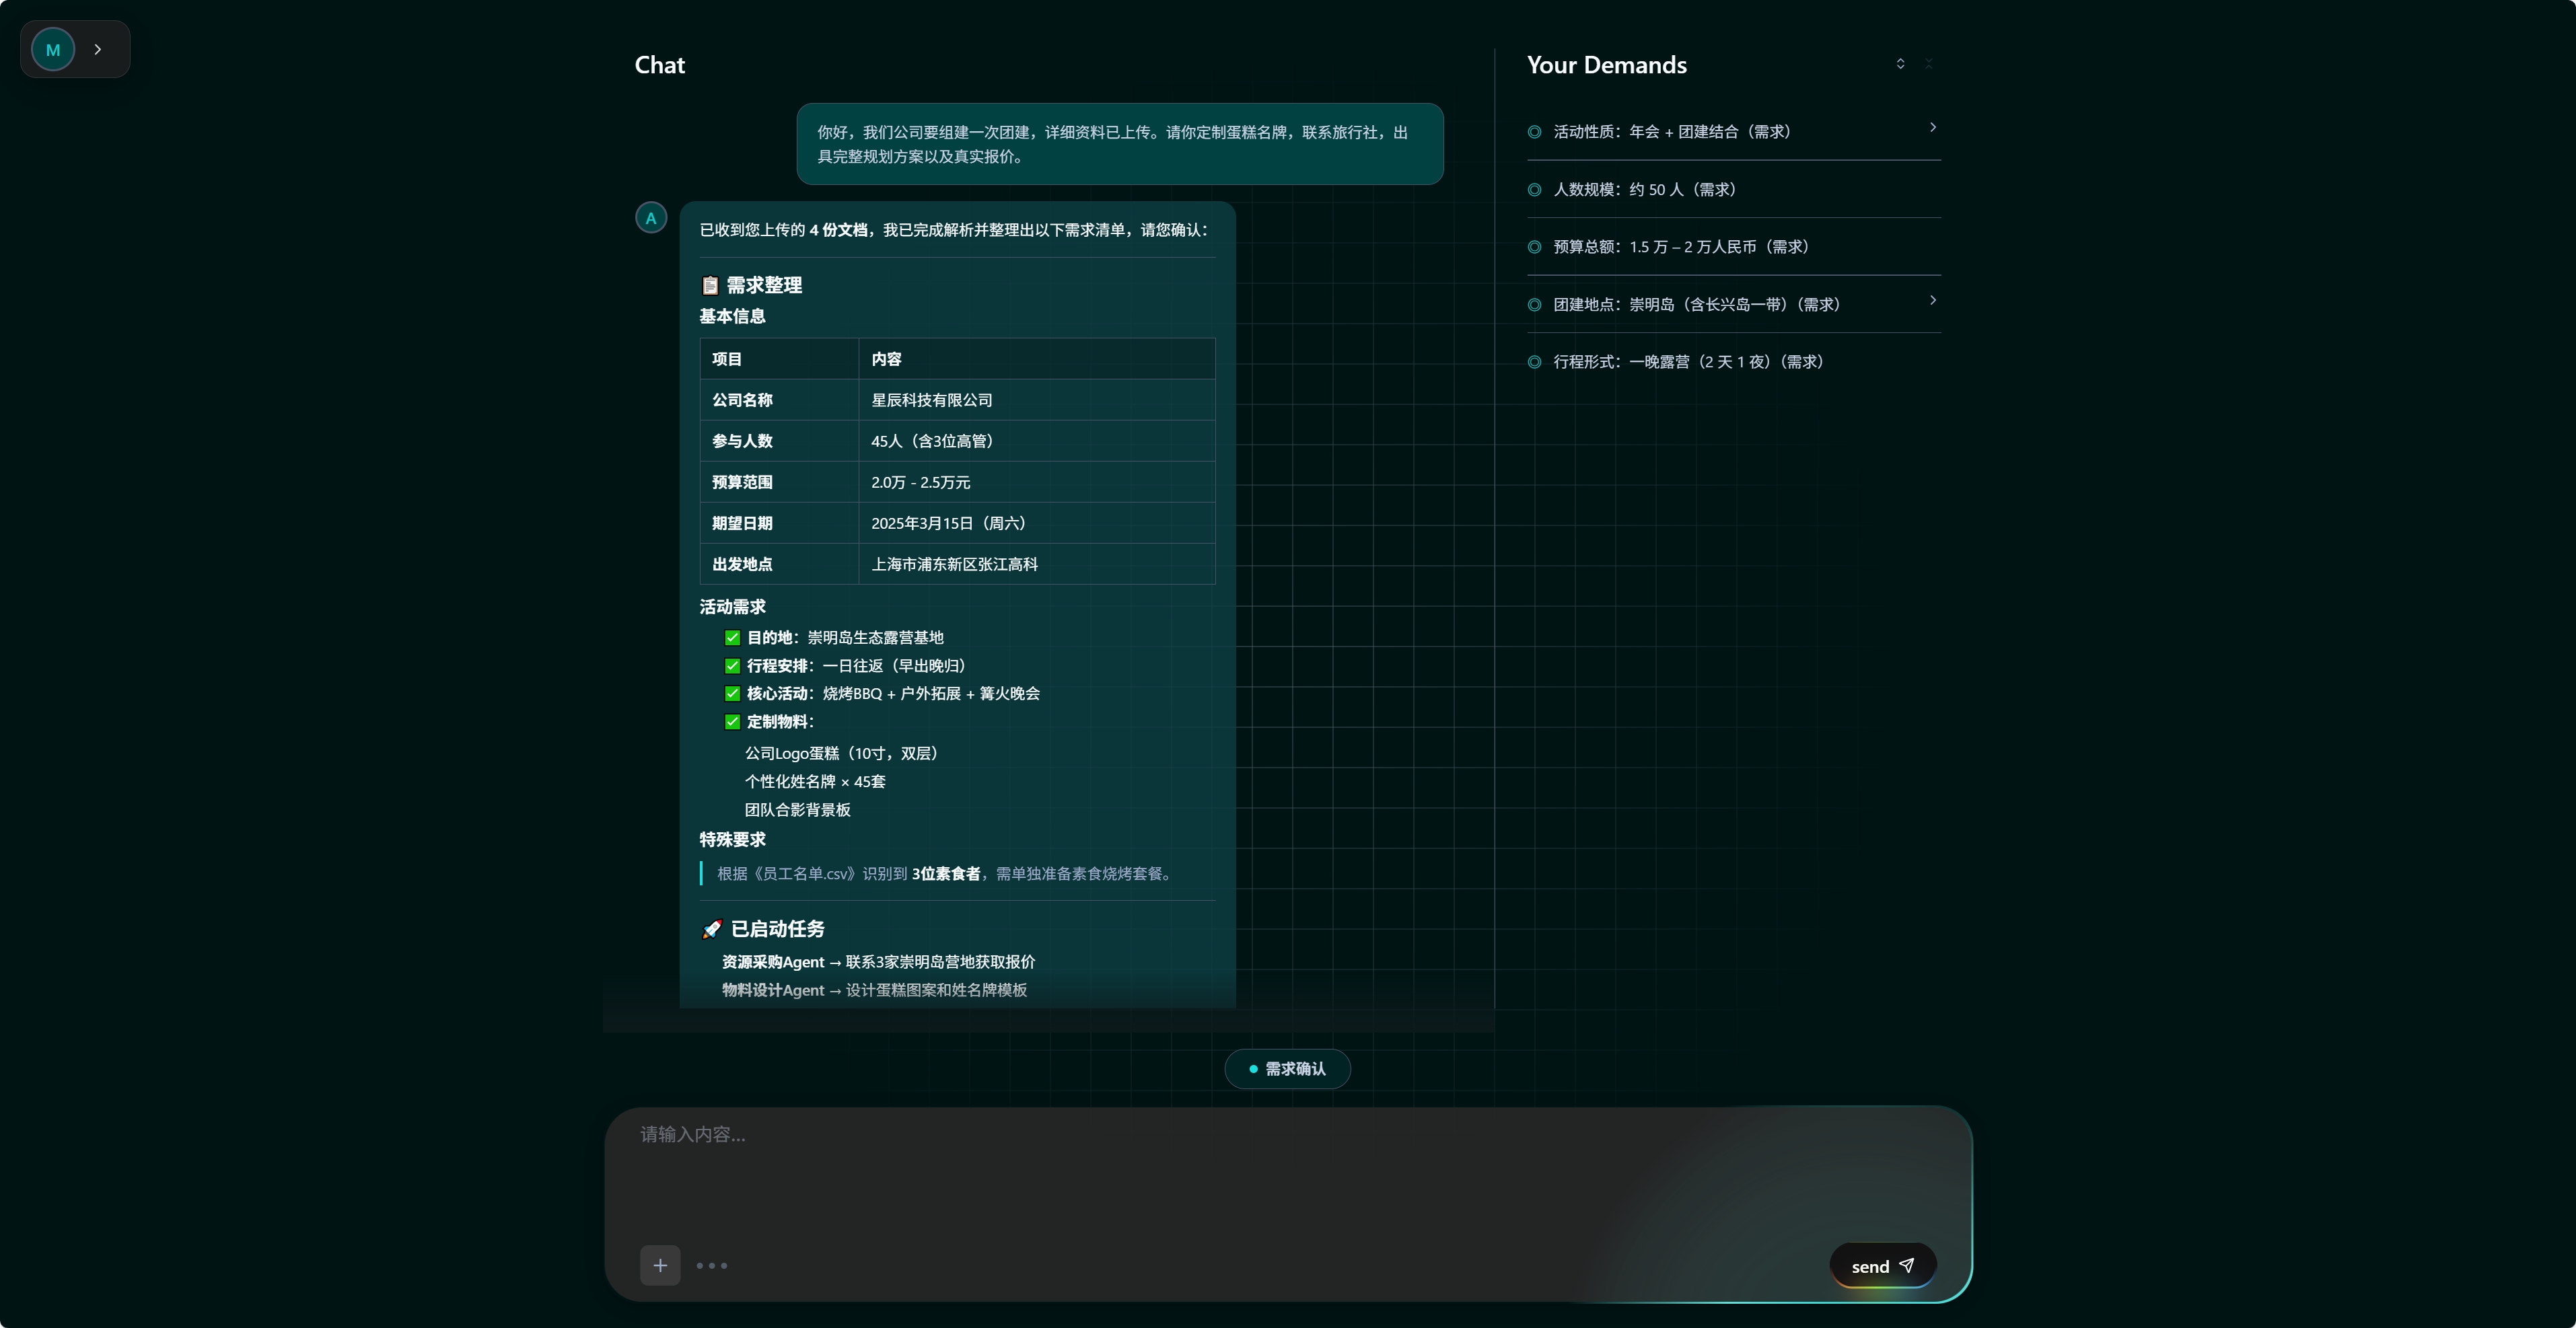Image resolution: width=2576 pixels, height=1328 pixels.
Task: Click the 定制物料 checkbox
Action: coord(732,722)
